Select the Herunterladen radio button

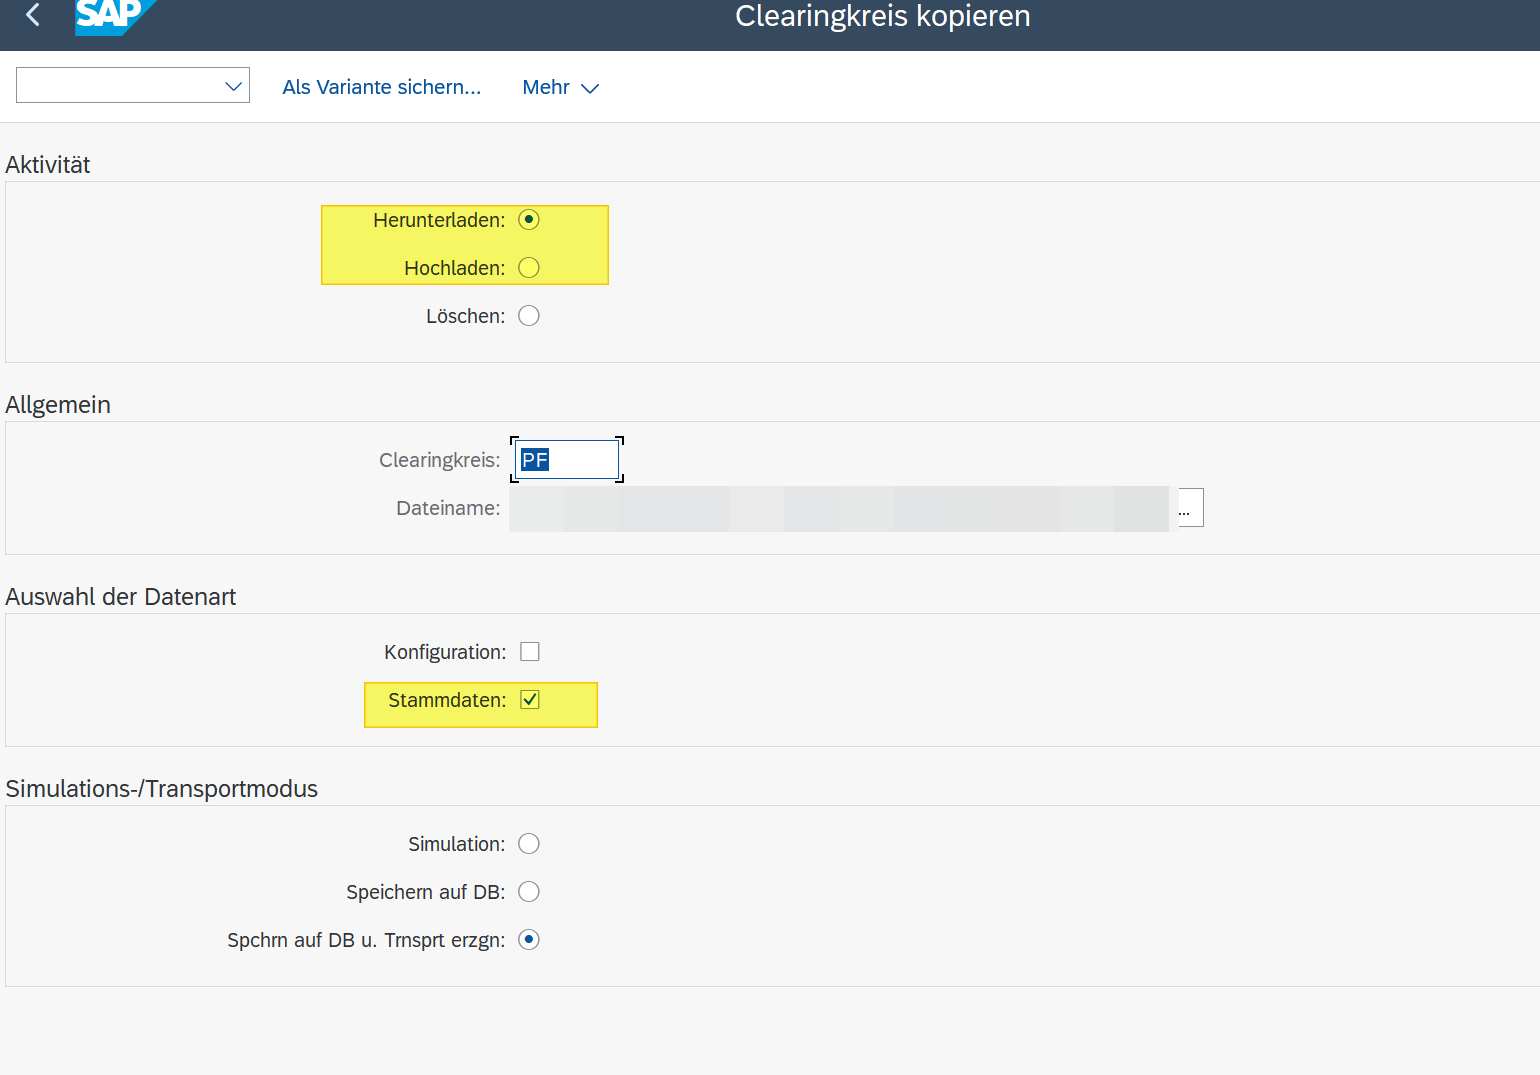coord(529,220)
